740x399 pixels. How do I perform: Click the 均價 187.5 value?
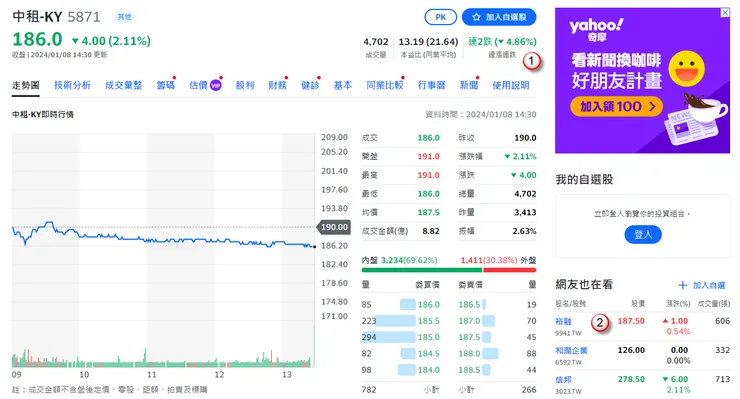[x=429, y=212]
